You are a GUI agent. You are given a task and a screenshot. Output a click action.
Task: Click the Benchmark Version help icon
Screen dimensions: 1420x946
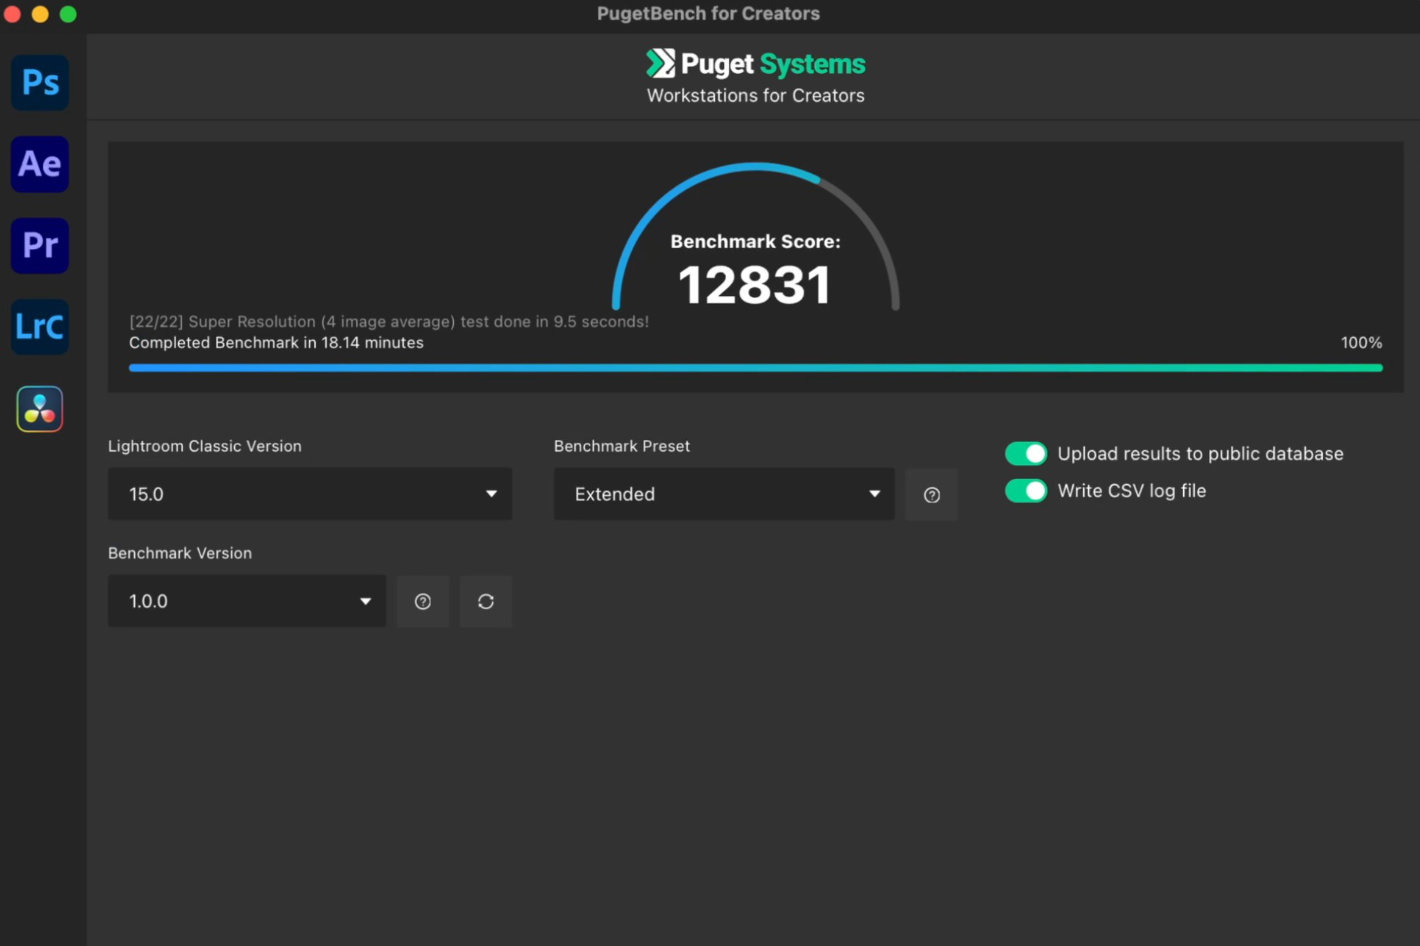[423, 601]
